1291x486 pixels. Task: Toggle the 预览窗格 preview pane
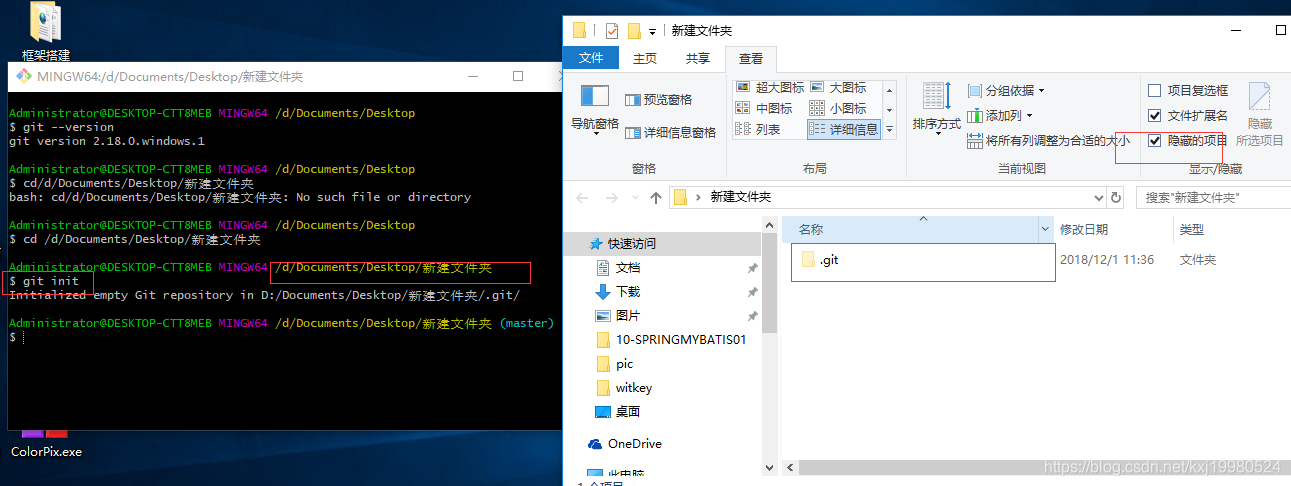[x=658, y=100]
